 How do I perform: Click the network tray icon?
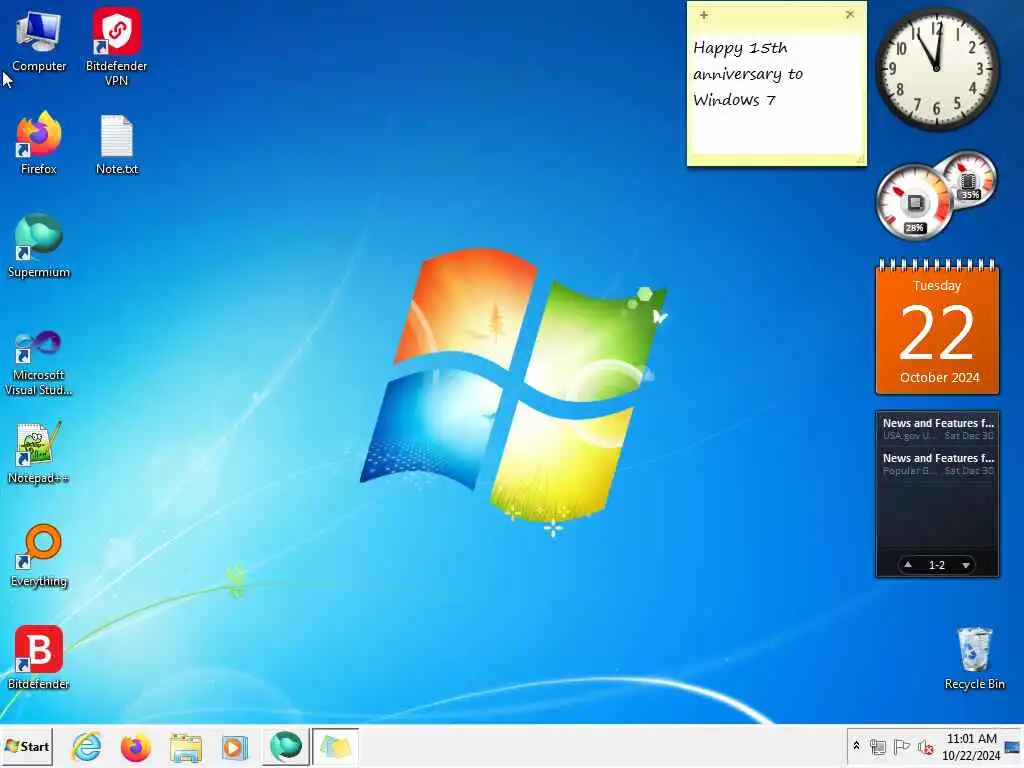878,746
